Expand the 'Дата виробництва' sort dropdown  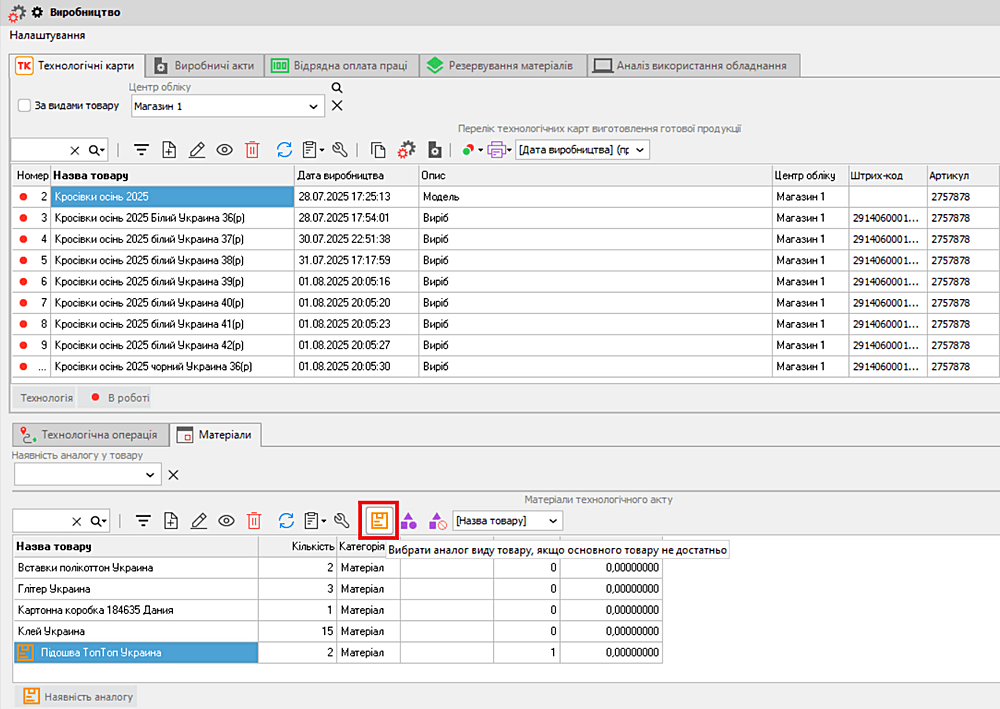639,150
